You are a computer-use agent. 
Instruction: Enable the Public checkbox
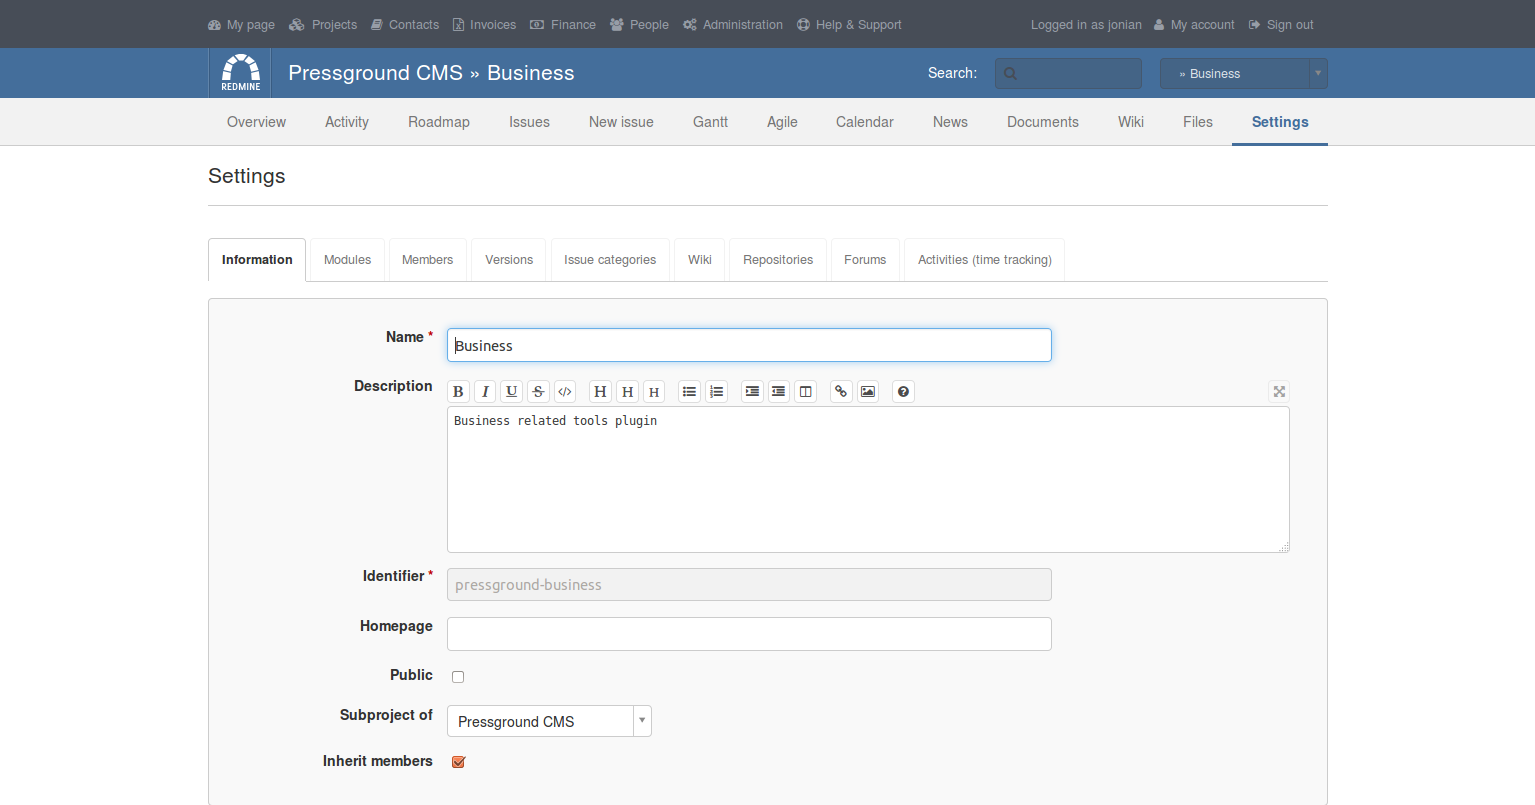pyautogui.click(x=457, y=676)
